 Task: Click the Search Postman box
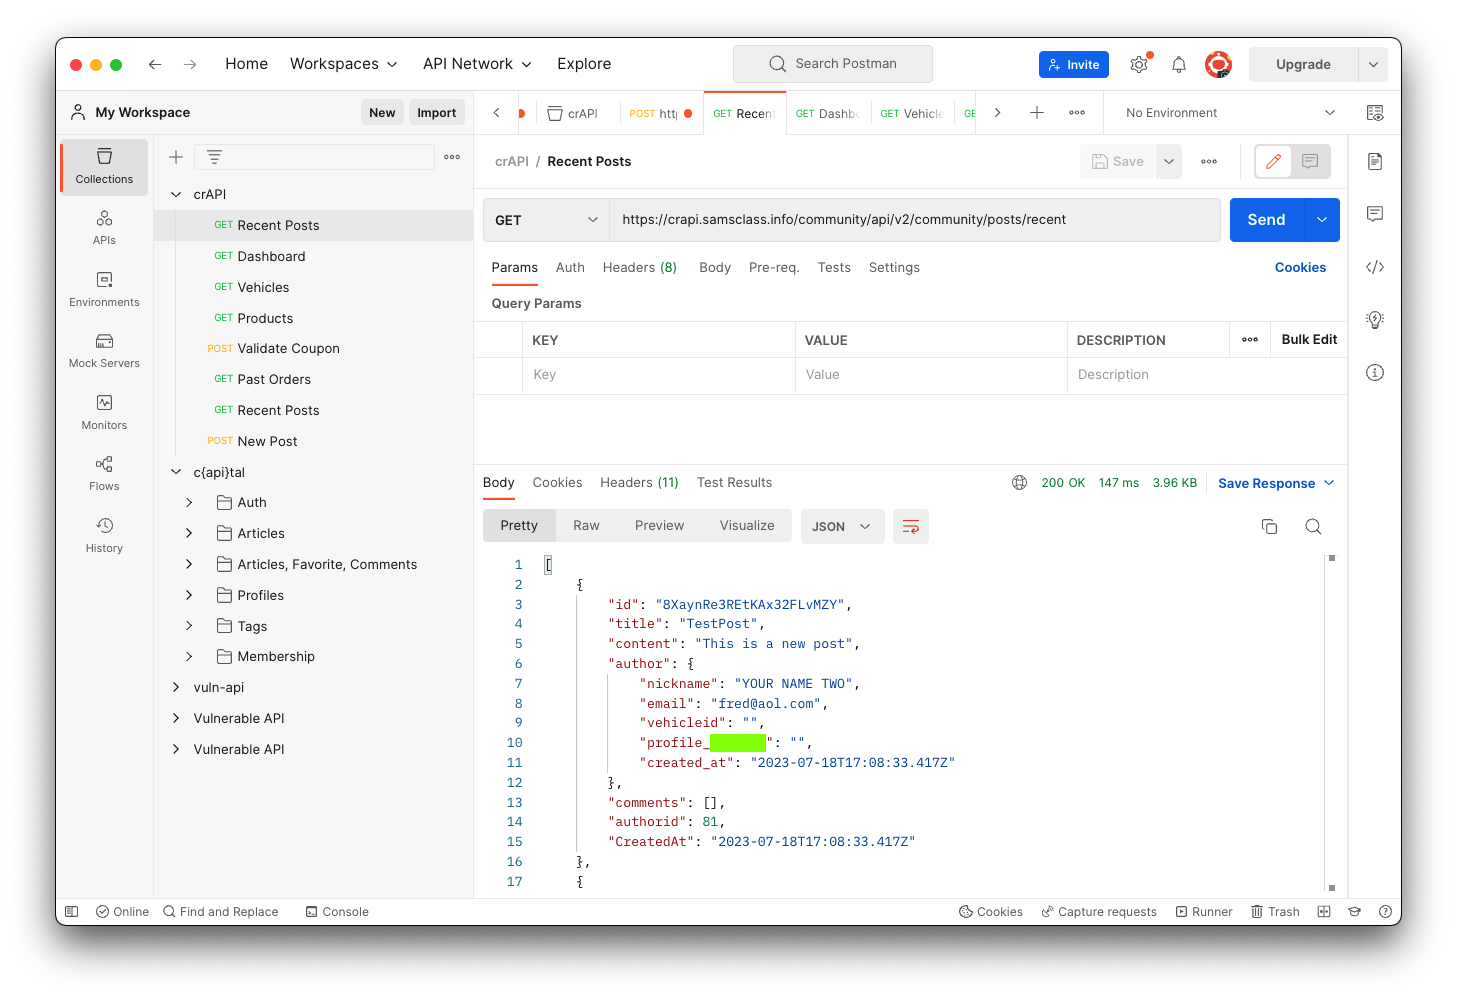[x=833, y=64]
